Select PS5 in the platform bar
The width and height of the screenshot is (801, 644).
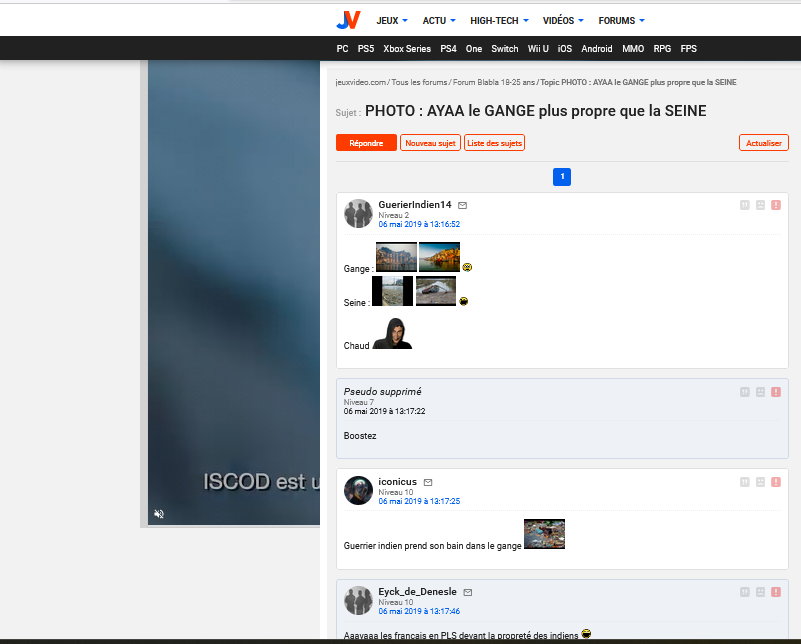(x=366, y=48)
